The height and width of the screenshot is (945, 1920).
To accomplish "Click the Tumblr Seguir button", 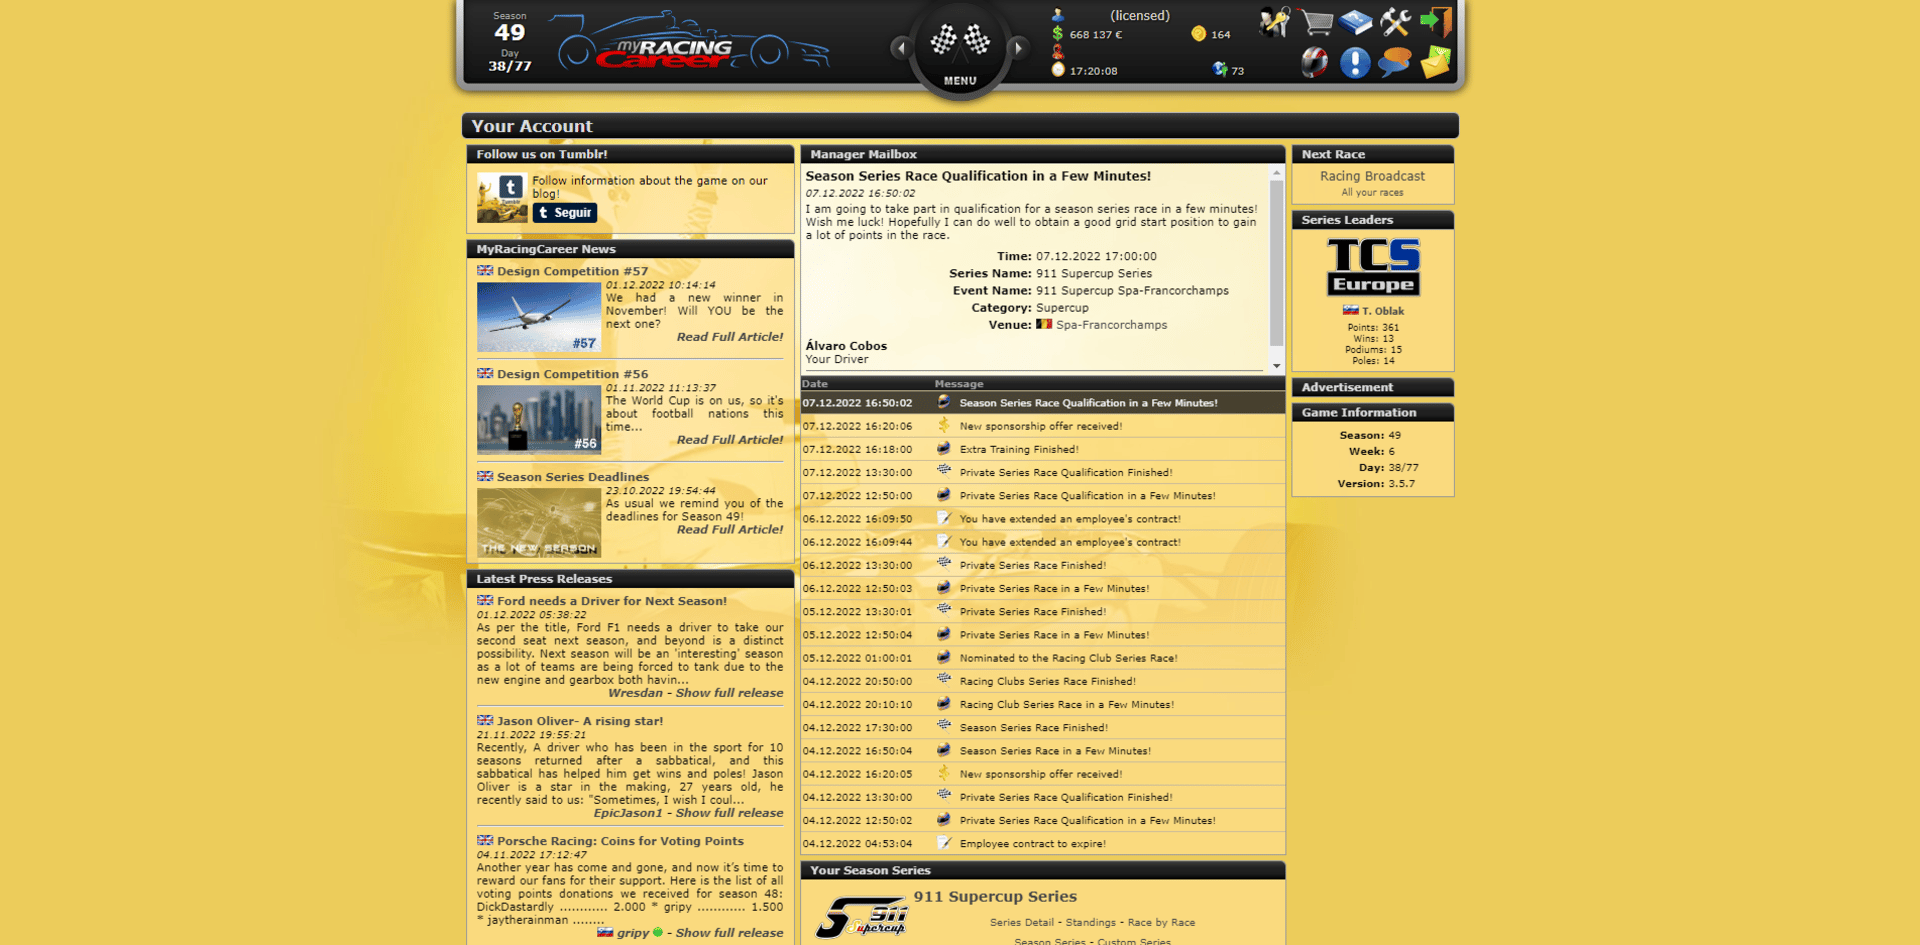I will (x=565, y=213).
